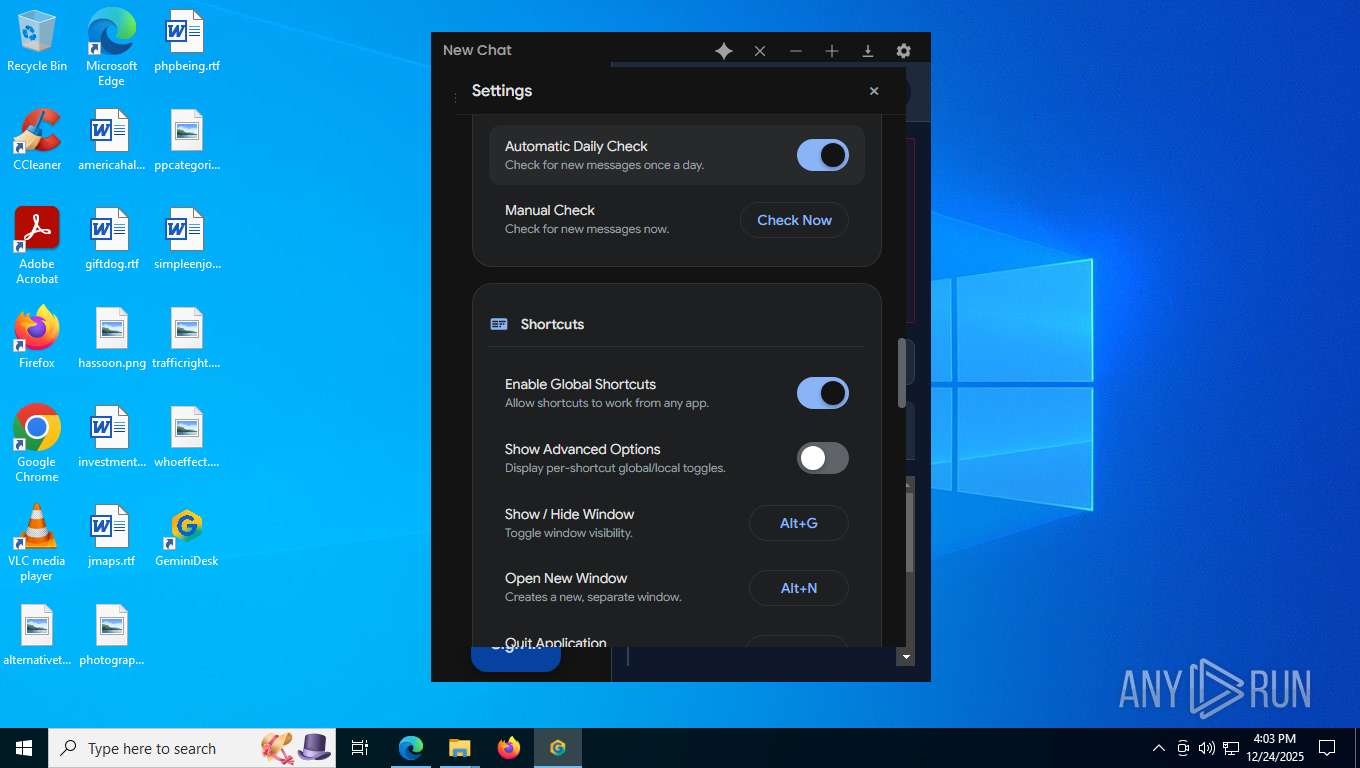Select the phpbeing.rtf file icon
The width and height of the screenshot is (1360, 768).
point(187,42)
